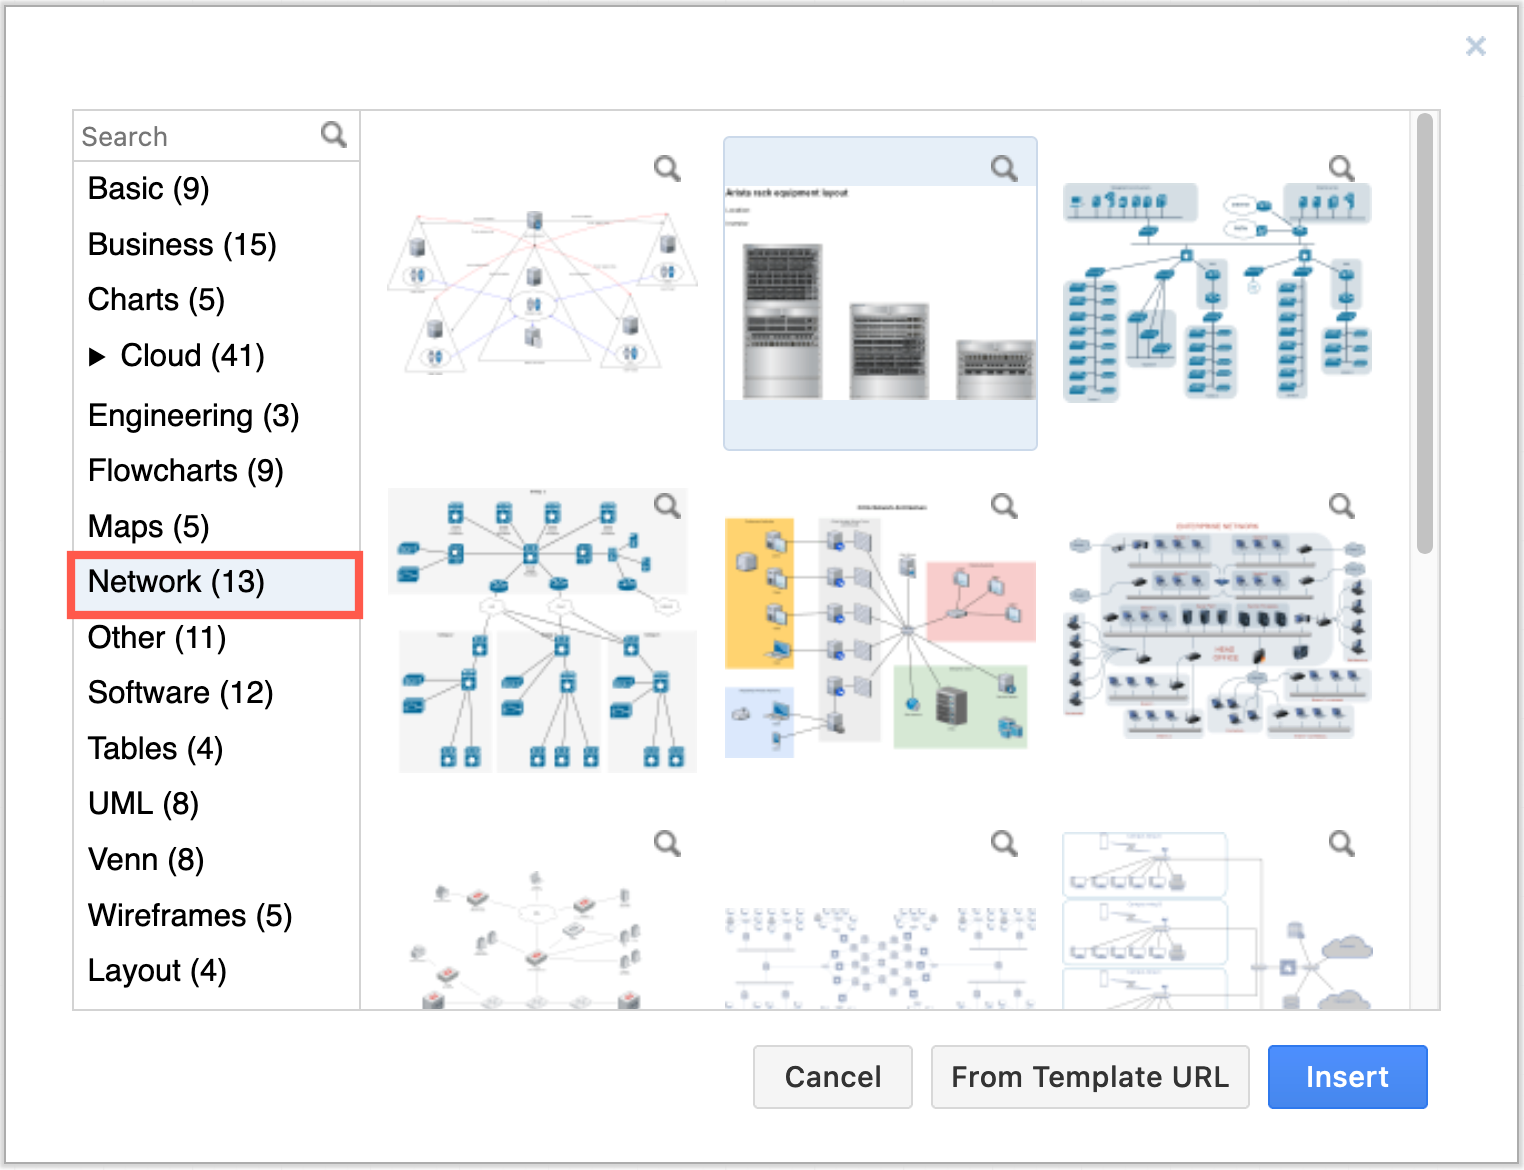Click the magnifier on the Cisco switch hierarchy thumbnail
Screen dimensions: 1524x1170
click(667, 506)
